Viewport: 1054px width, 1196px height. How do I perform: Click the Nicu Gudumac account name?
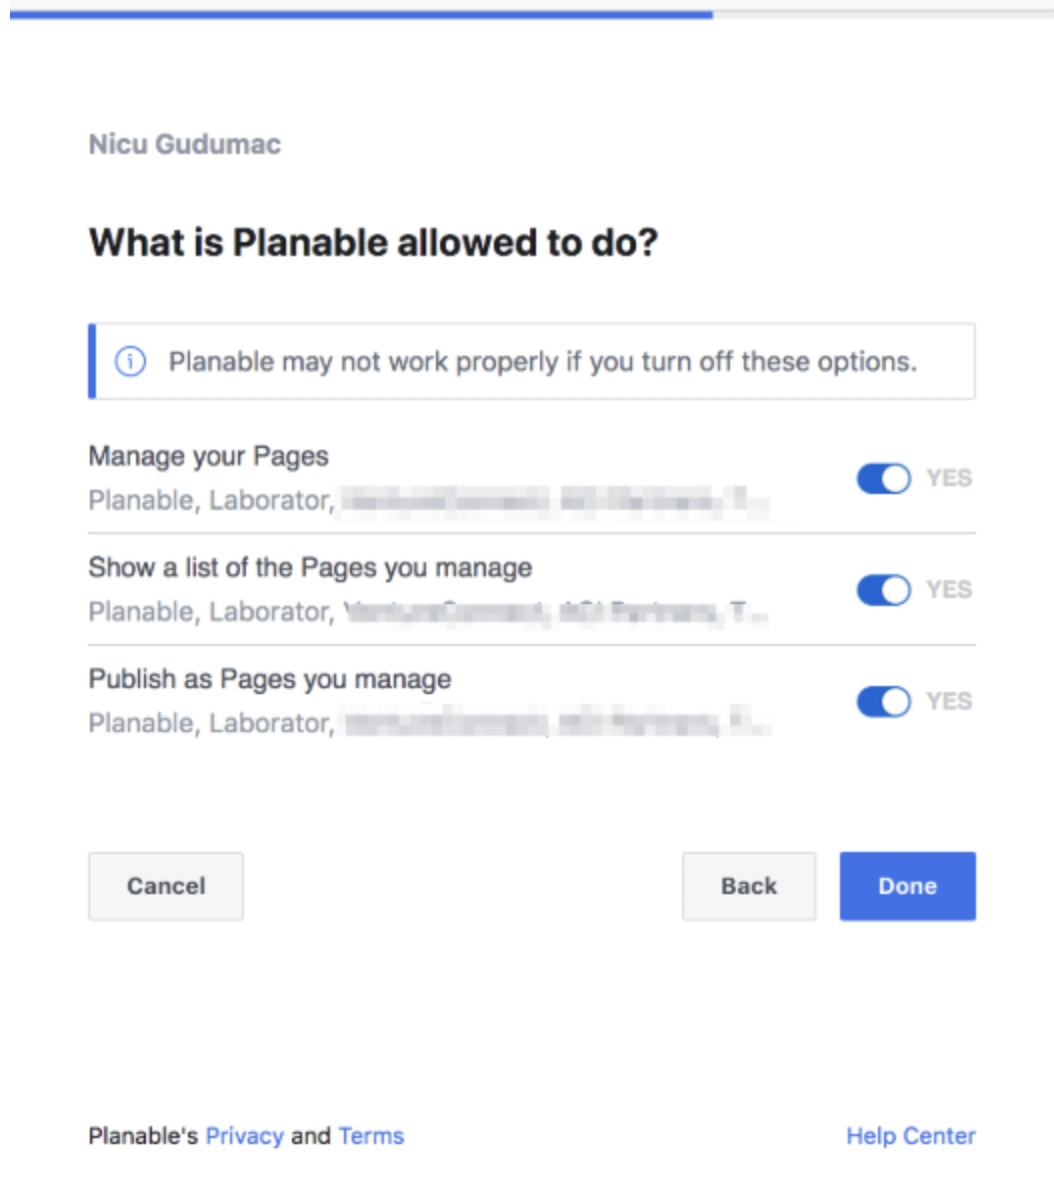coord(185,144)
